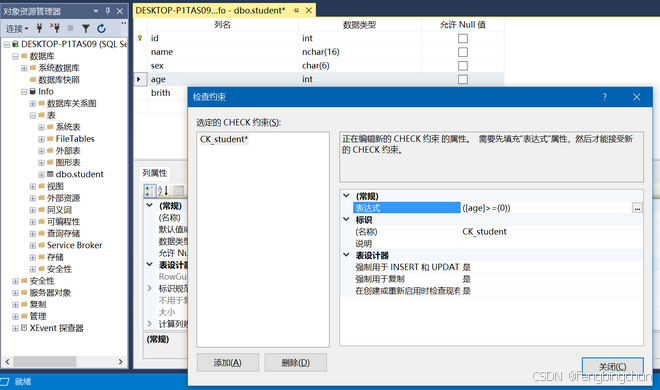Select the 数据库快照 tree item

coord(59,80)
